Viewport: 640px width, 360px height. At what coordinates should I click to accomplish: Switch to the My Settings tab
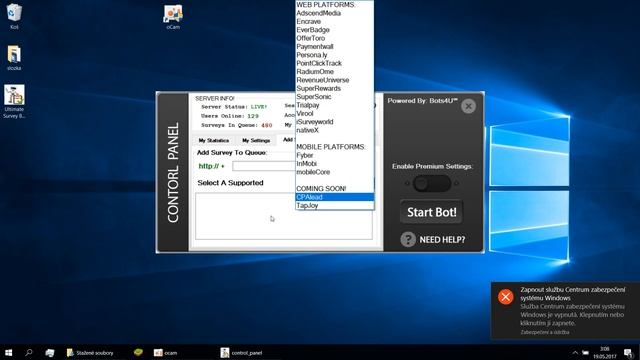tap(256, 140)
